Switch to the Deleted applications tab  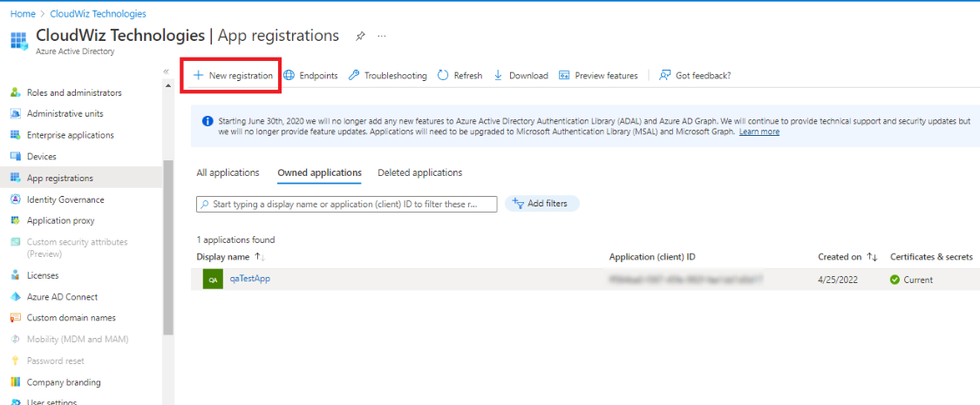click(419, 173)
